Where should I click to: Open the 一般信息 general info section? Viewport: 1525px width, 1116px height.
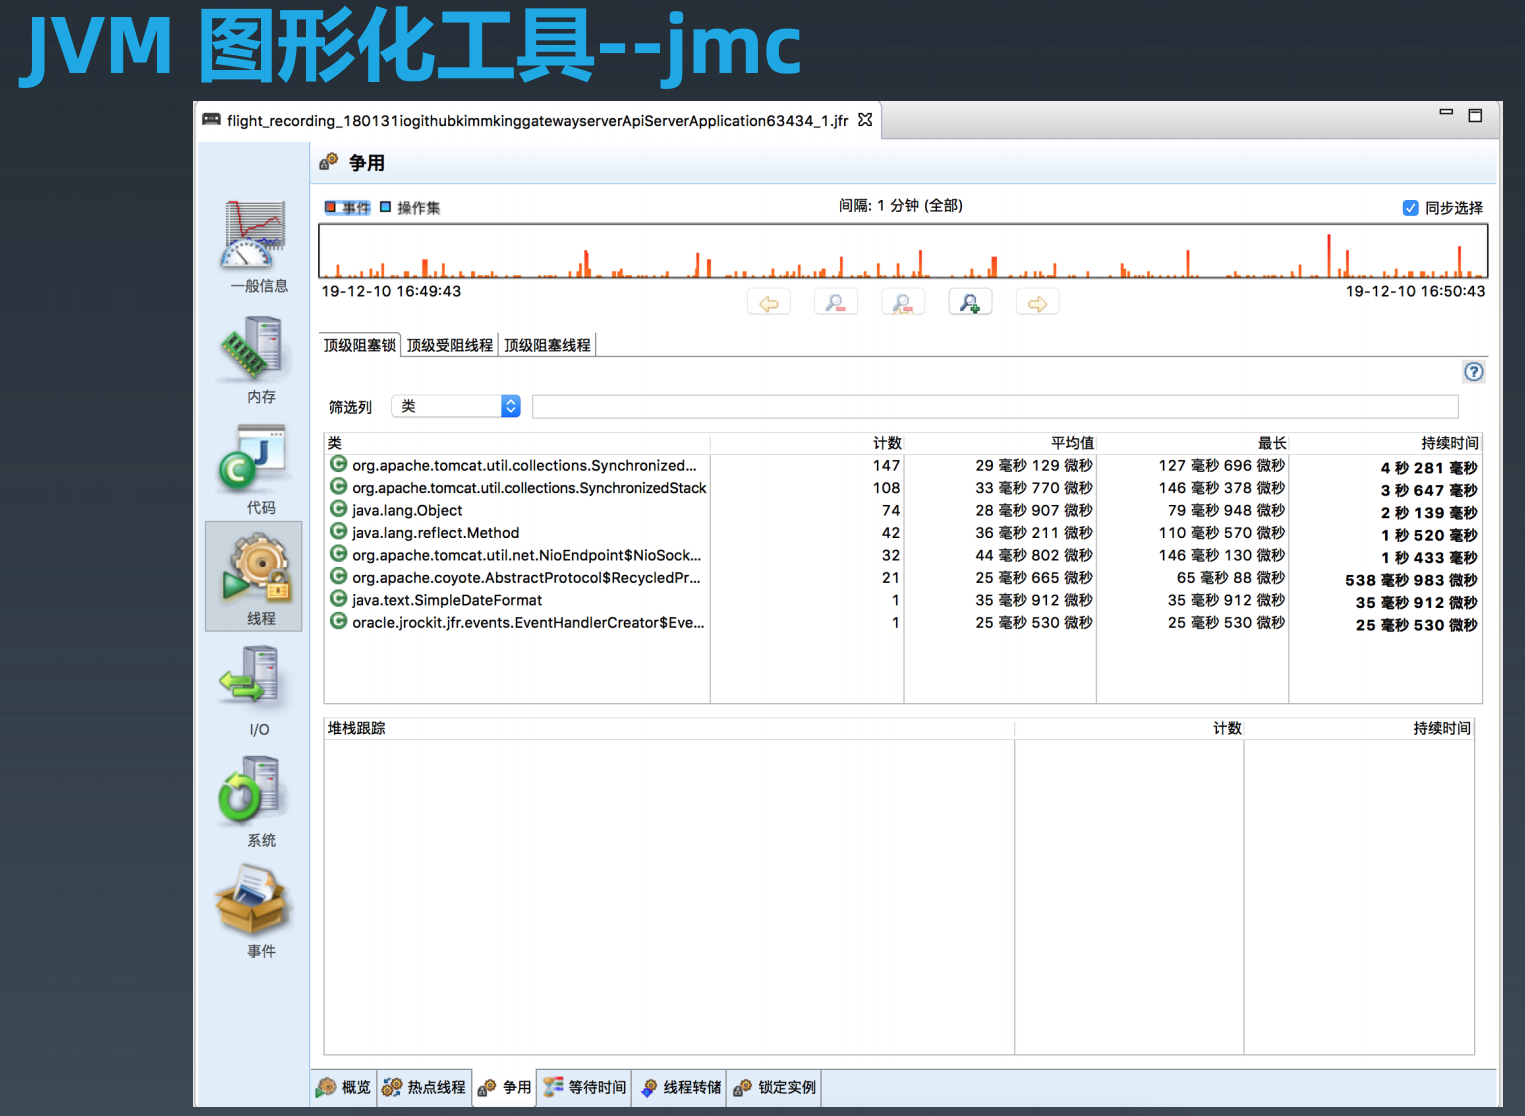[x=256, y=246]
